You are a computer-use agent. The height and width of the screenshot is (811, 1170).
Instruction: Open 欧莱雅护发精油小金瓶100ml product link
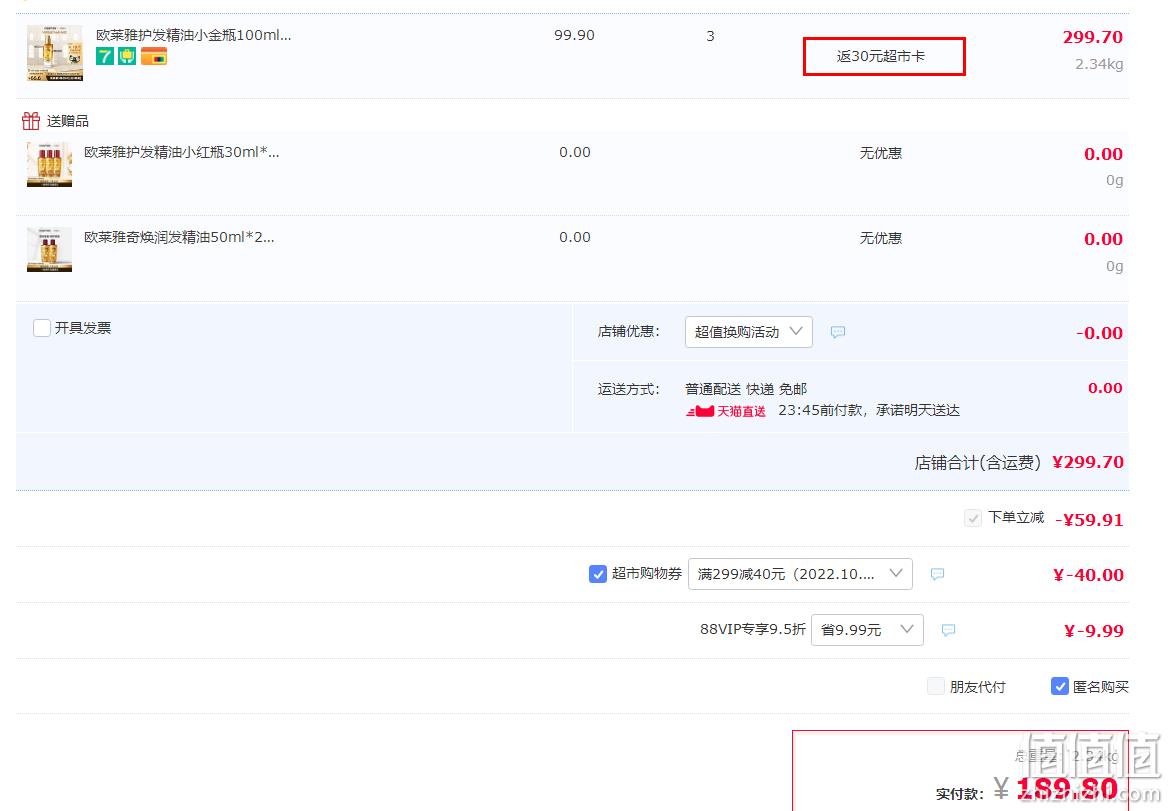[193, 35]
